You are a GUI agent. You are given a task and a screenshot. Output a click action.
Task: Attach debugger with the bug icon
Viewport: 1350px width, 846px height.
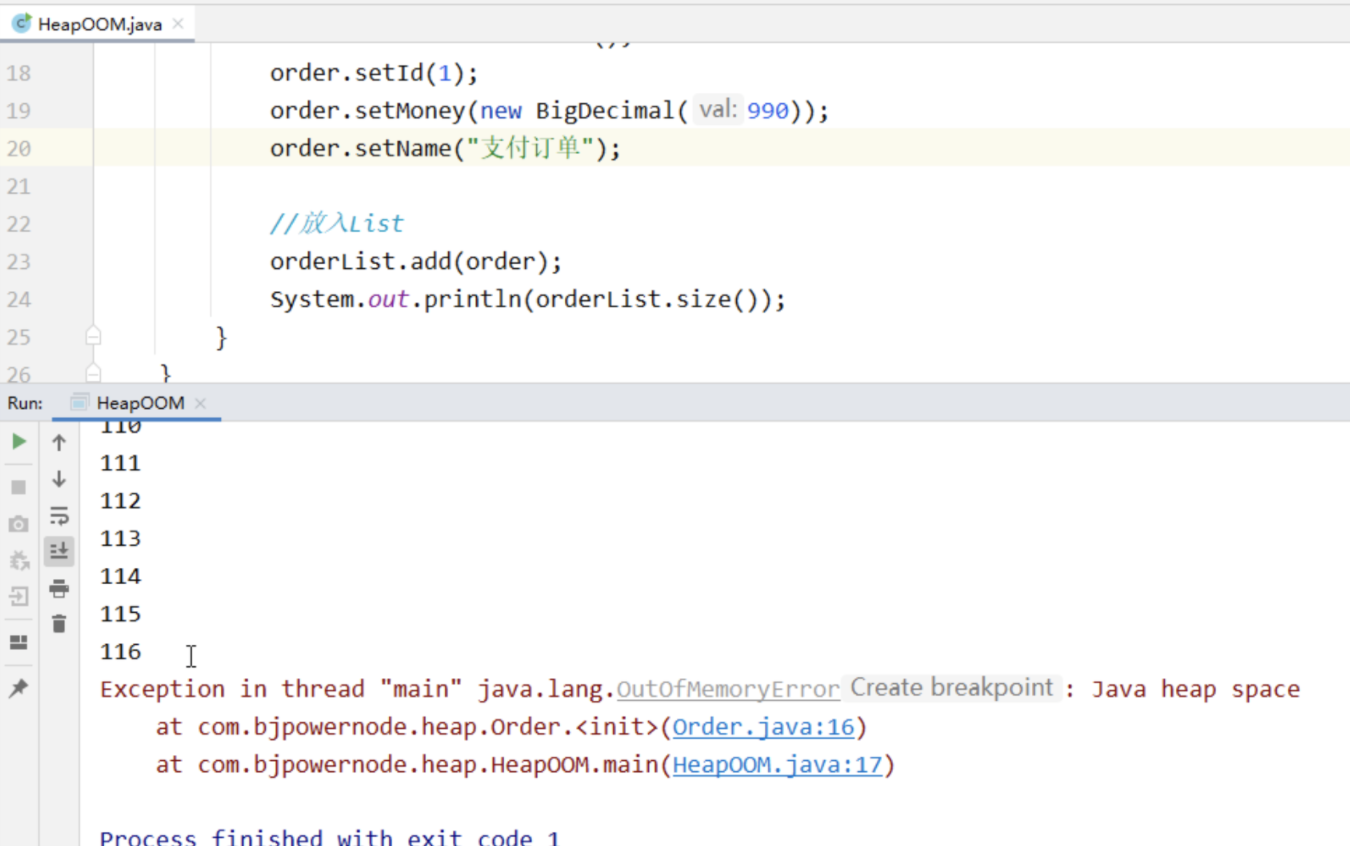coord(19,560)
